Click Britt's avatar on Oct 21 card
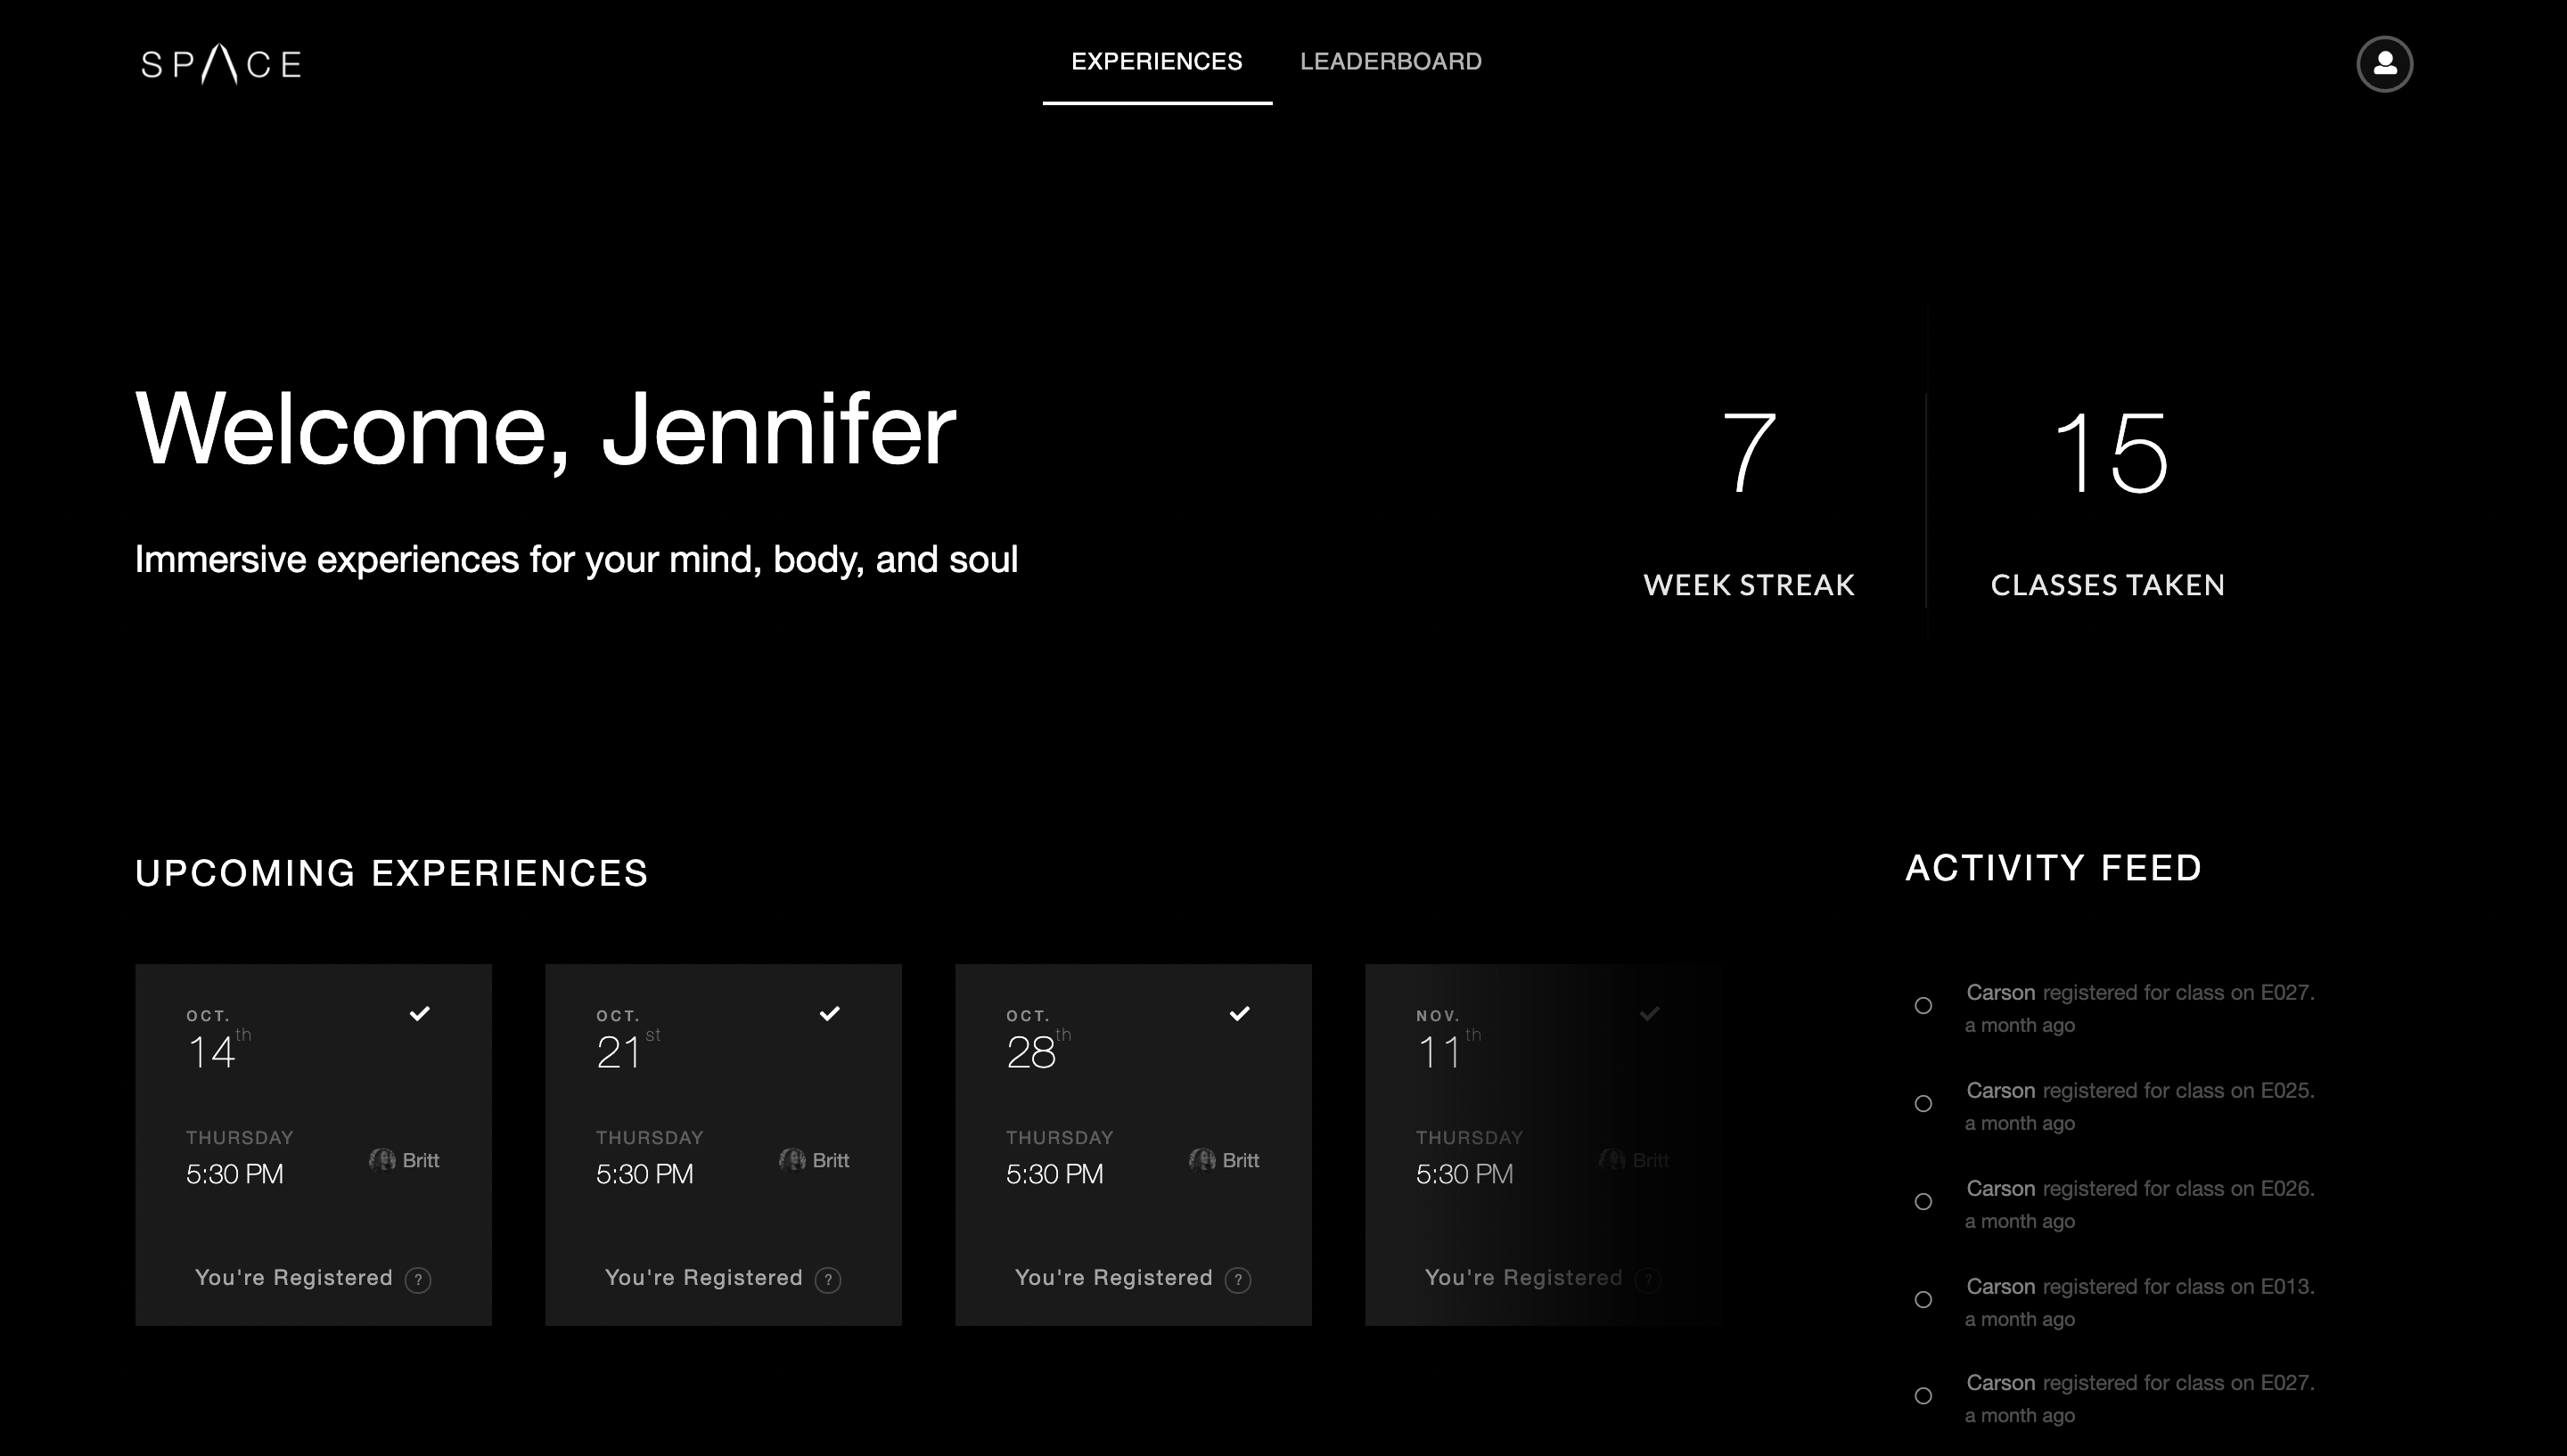The image size is (2567, 1456). (792, 1160)
